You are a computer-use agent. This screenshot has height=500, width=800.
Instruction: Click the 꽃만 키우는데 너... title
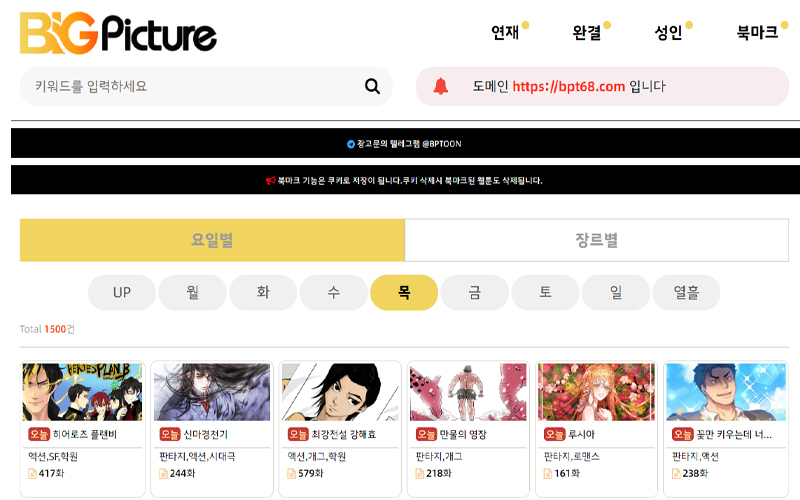734,435
